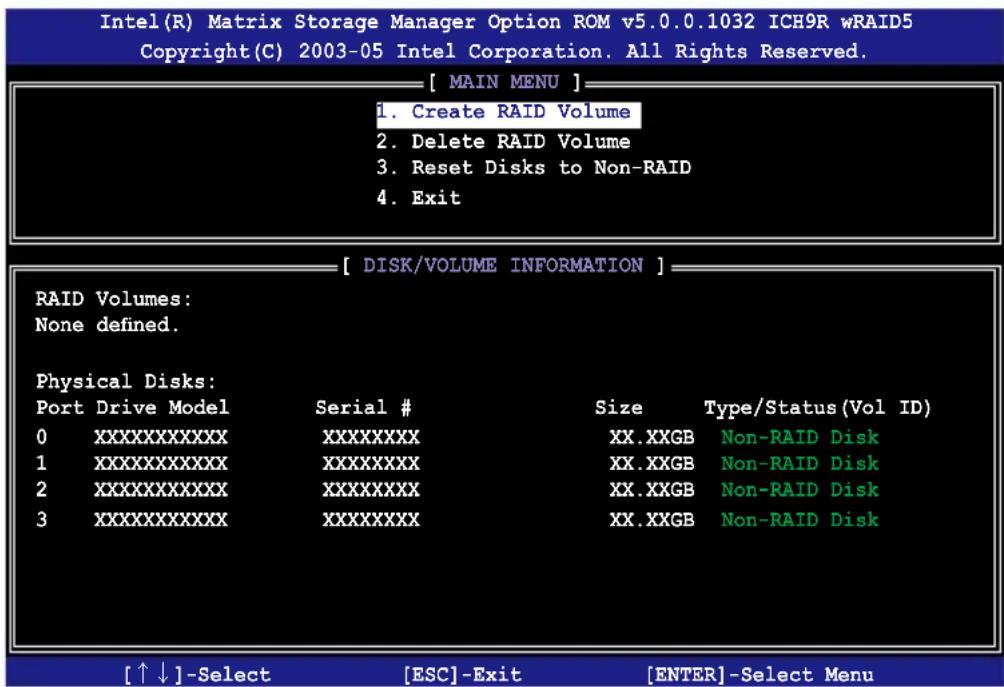Click port number 0 in disk list
1004x687 pixels.
click(x=42, y=437)
